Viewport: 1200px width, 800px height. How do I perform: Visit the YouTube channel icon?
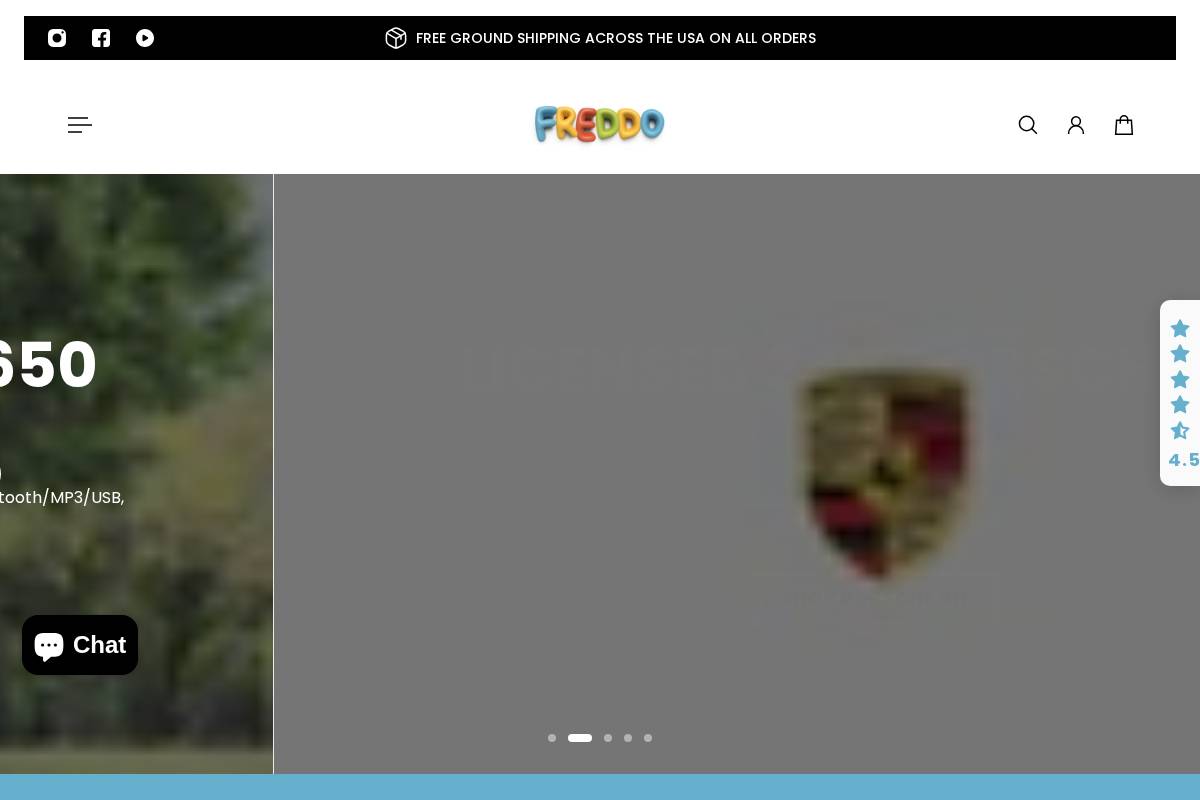pyautogui.click(x=145, y=38)
